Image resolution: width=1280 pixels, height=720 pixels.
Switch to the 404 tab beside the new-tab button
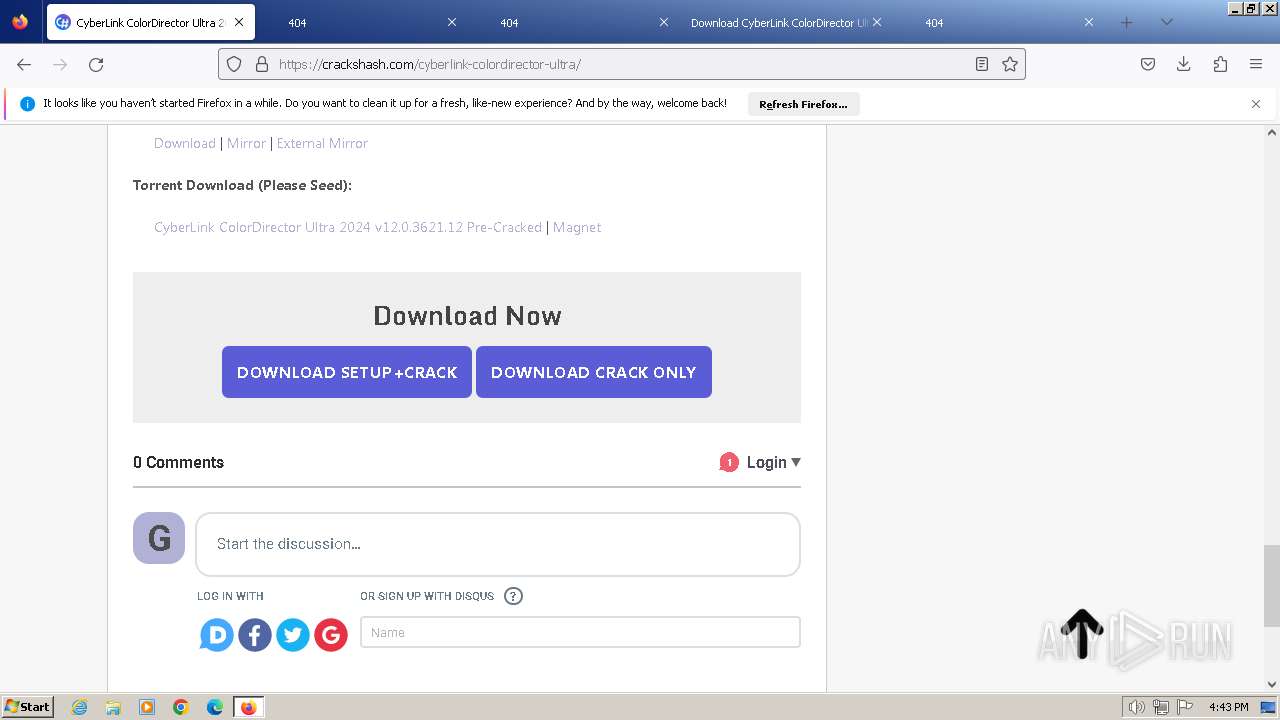click(997, 22)
